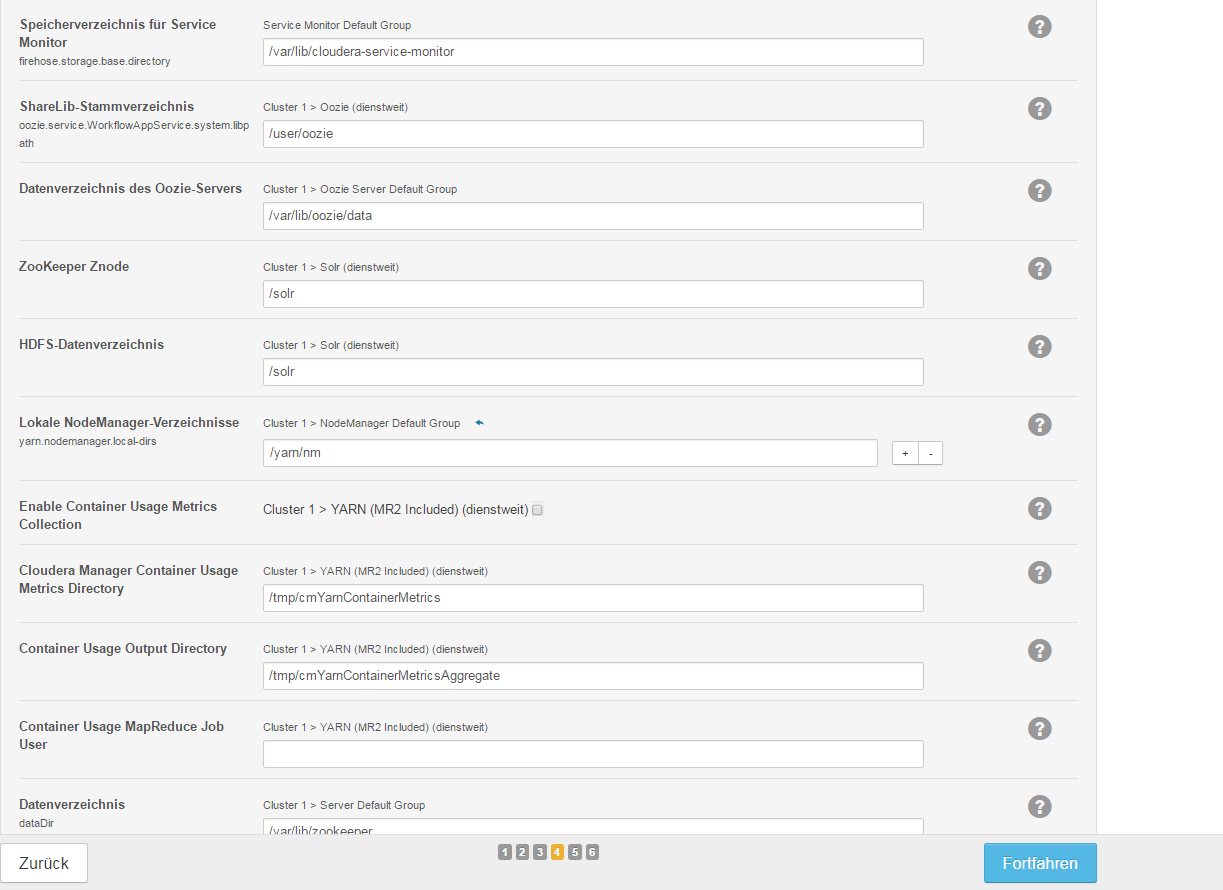This screenshot has width=1223, height=890.
Task: Open help for Speicherverzeichnis für Service Monitor
Action: 1040,27
